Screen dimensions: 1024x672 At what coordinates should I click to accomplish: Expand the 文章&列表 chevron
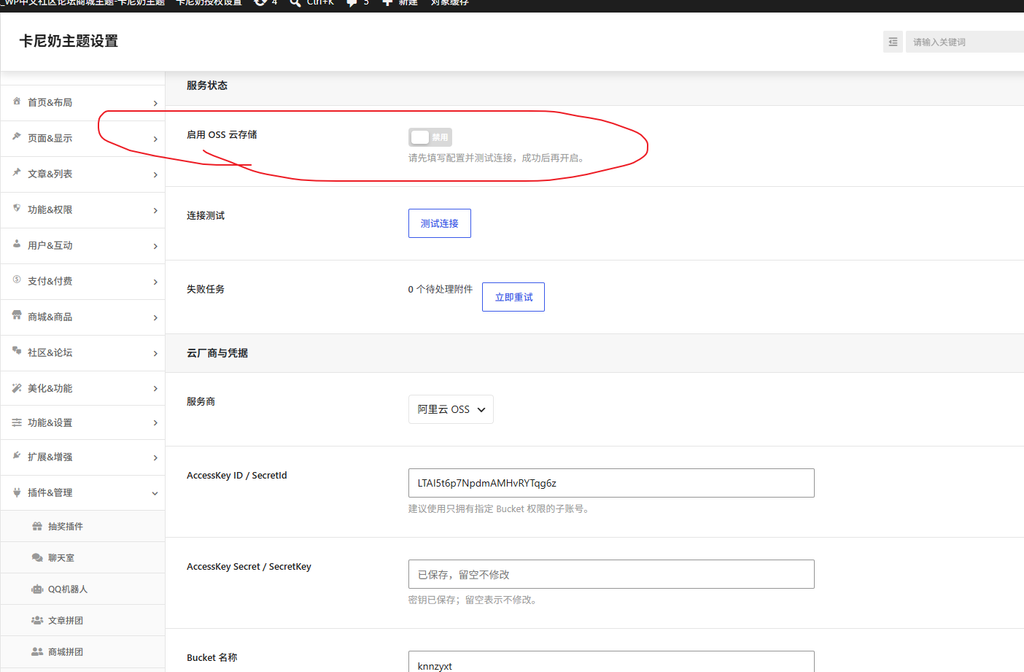click(155, 175)
